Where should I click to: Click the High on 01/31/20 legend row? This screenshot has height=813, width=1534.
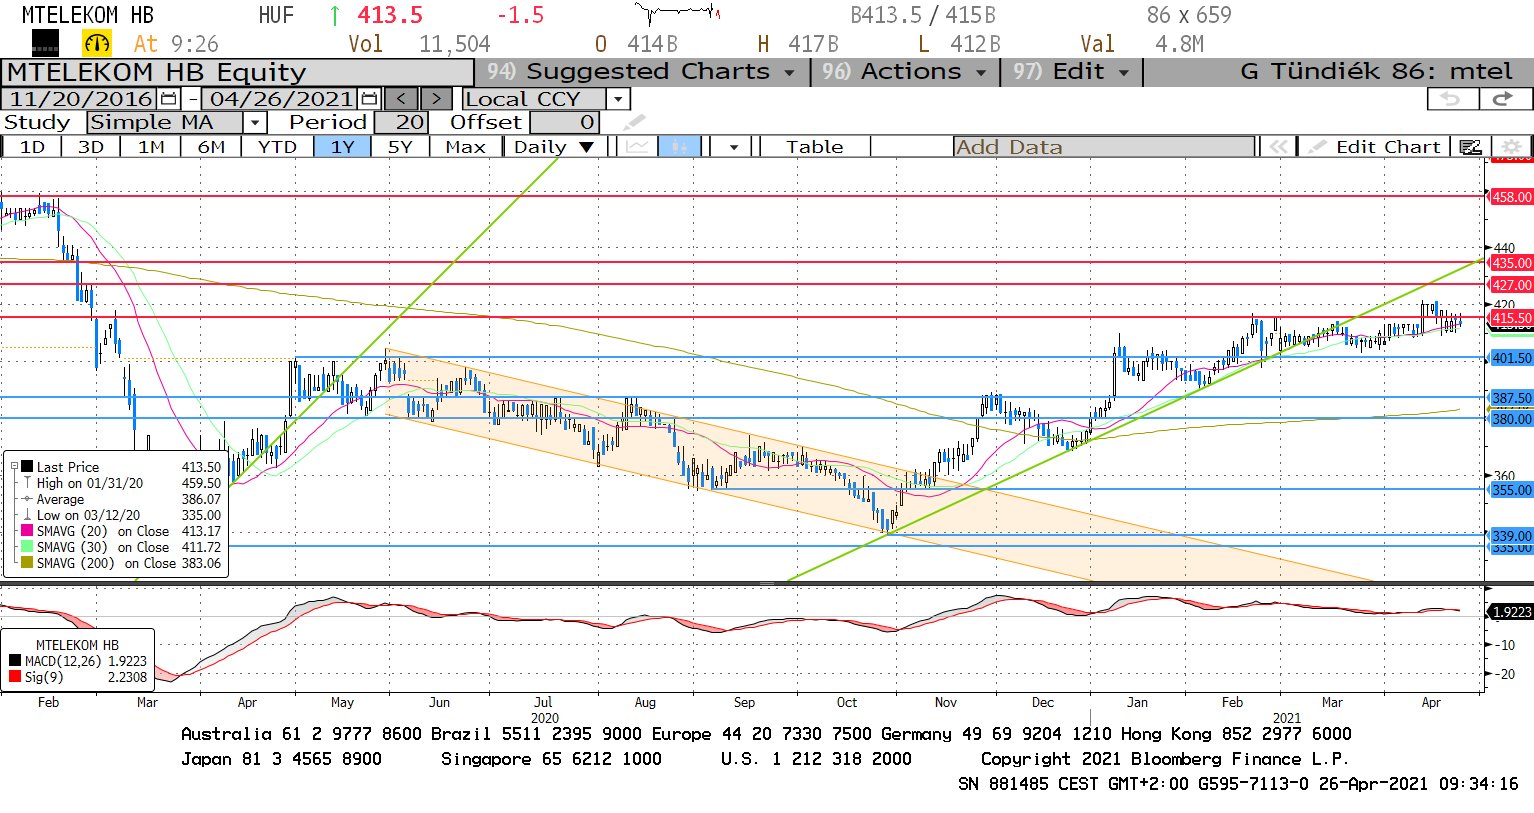pos(121,483)
